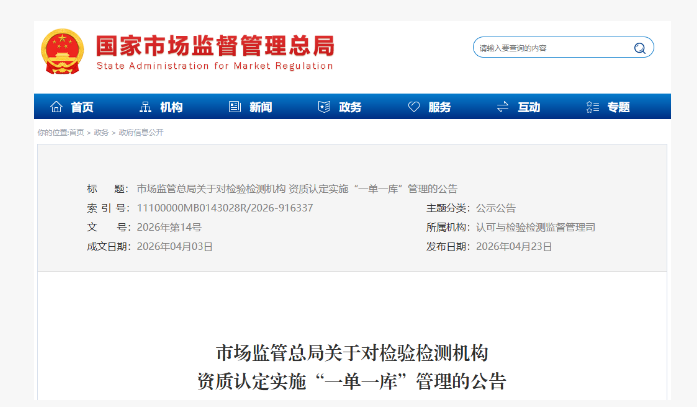
Task: Click heading line 资质认定实施“一单一库”管理的公告
Action: pyautogui.click(x=352, y=381)
